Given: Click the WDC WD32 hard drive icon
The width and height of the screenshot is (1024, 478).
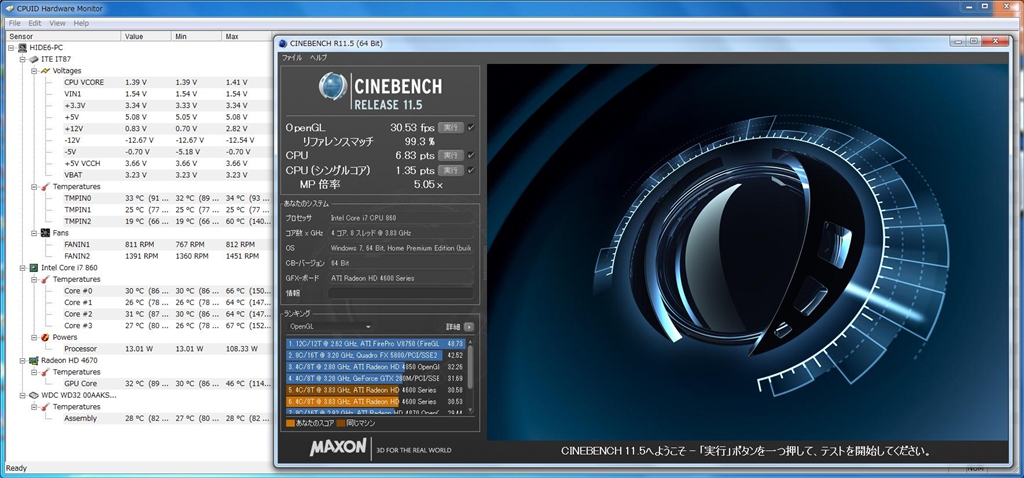Looking at the screenshot, I should (x=34, y=395).
